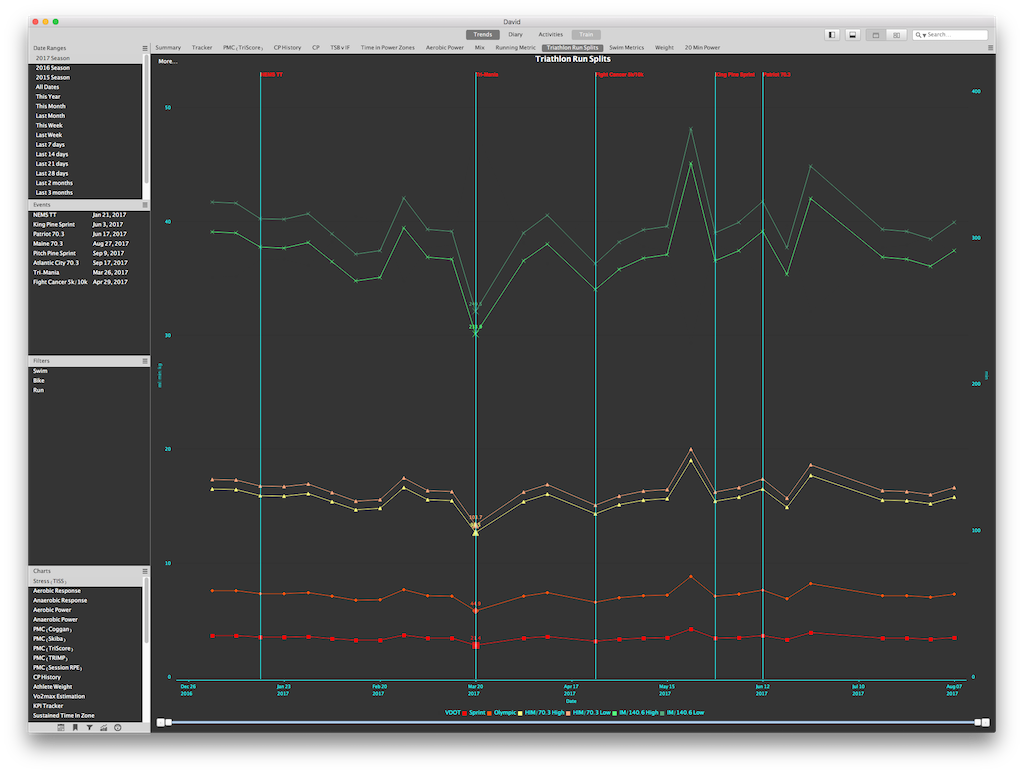The height and width of the screenshot is (773, 1024).
Task: Select the Diary view button
Action: coord(515,34)
